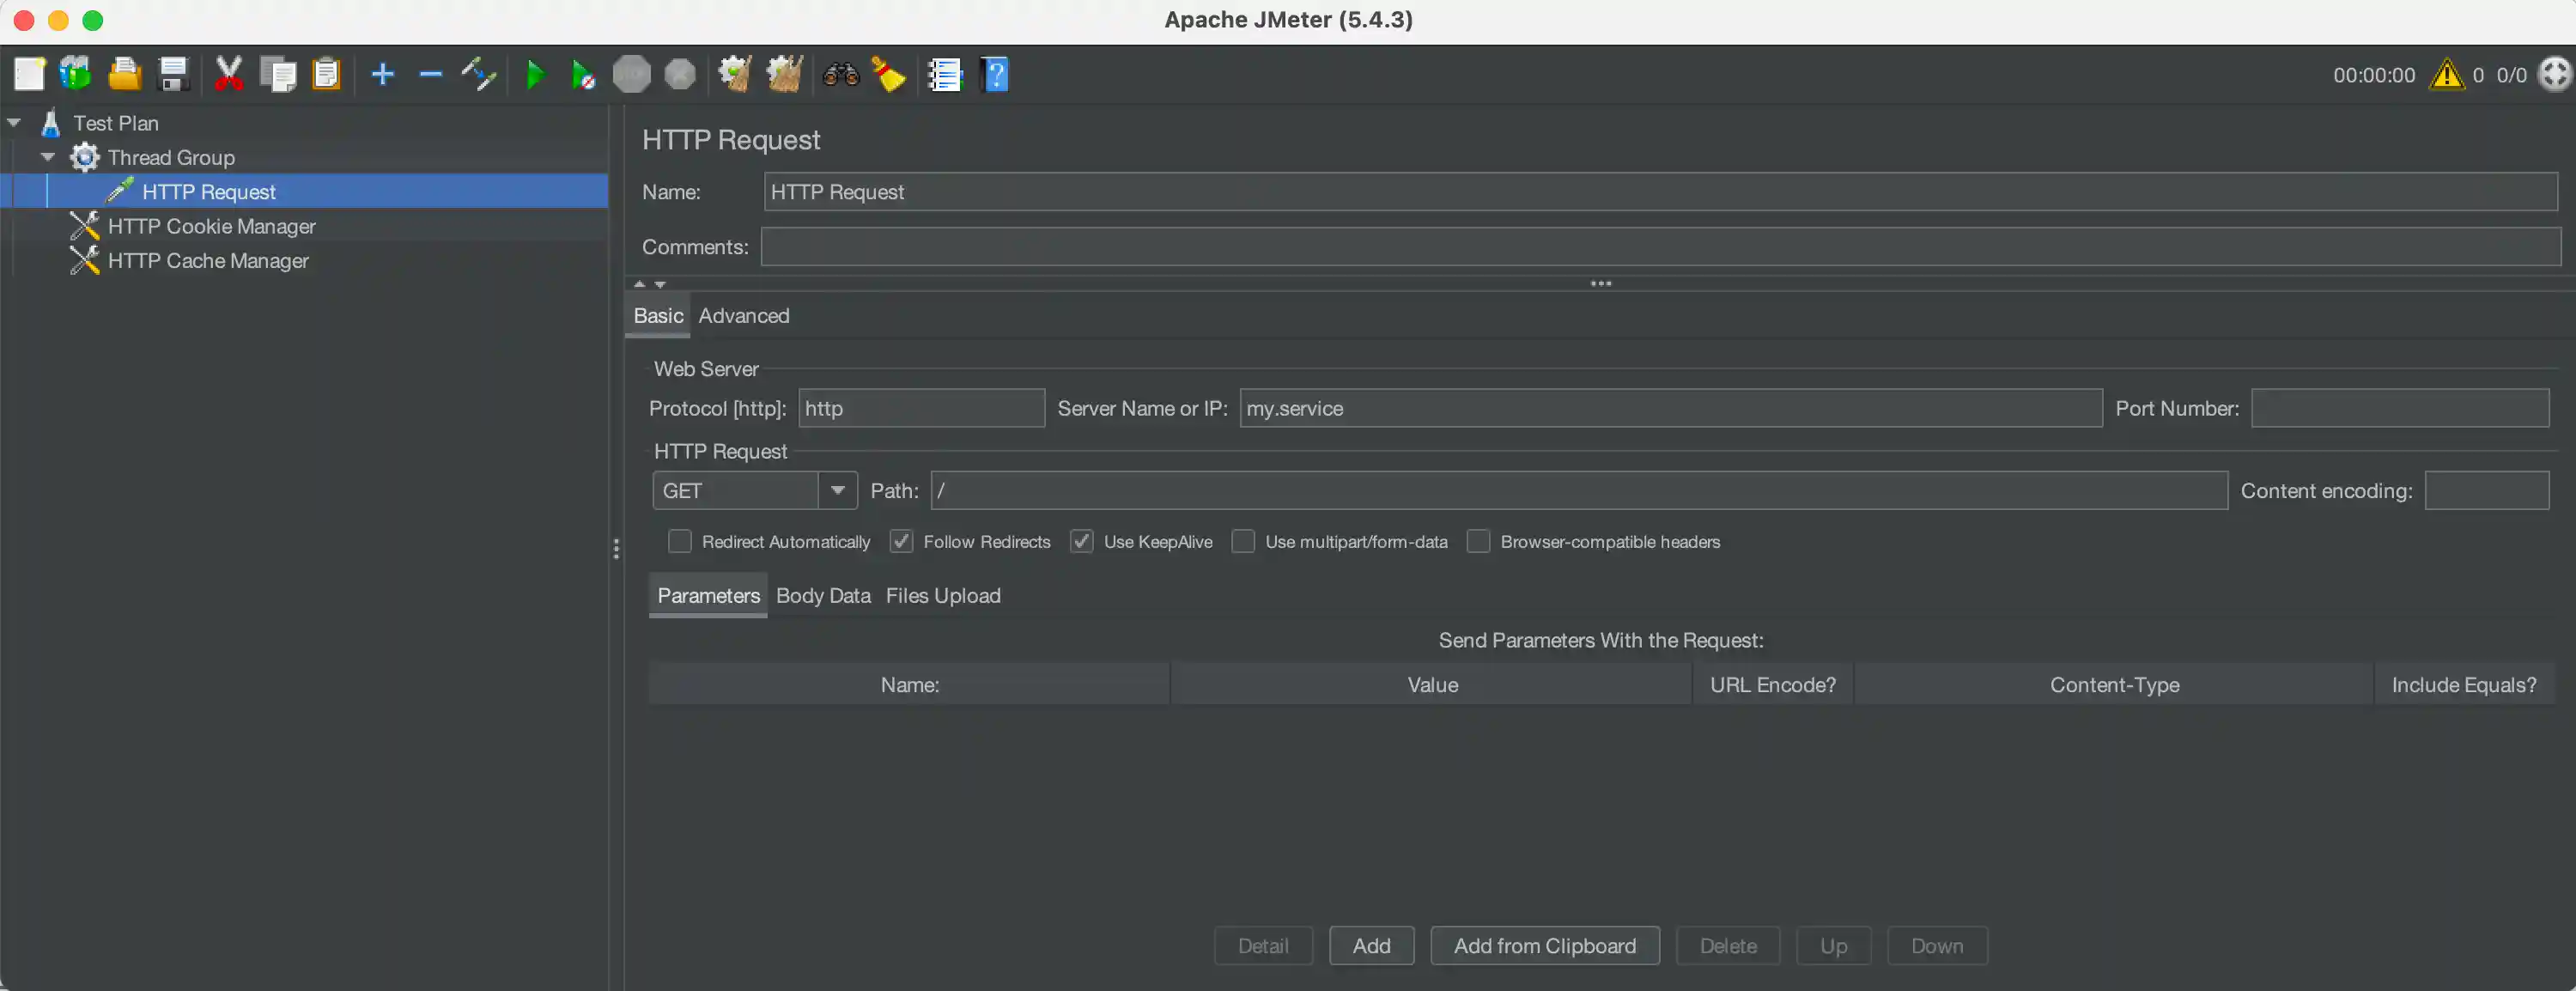Open the Search icon (binoculars) in toolbar

coord(840,74)
